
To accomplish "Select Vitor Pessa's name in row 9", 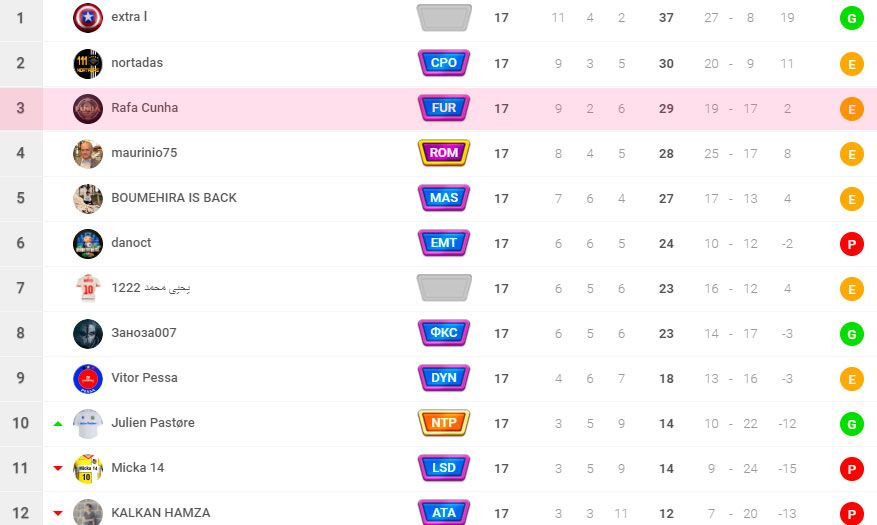I will [x=144, y=378].
